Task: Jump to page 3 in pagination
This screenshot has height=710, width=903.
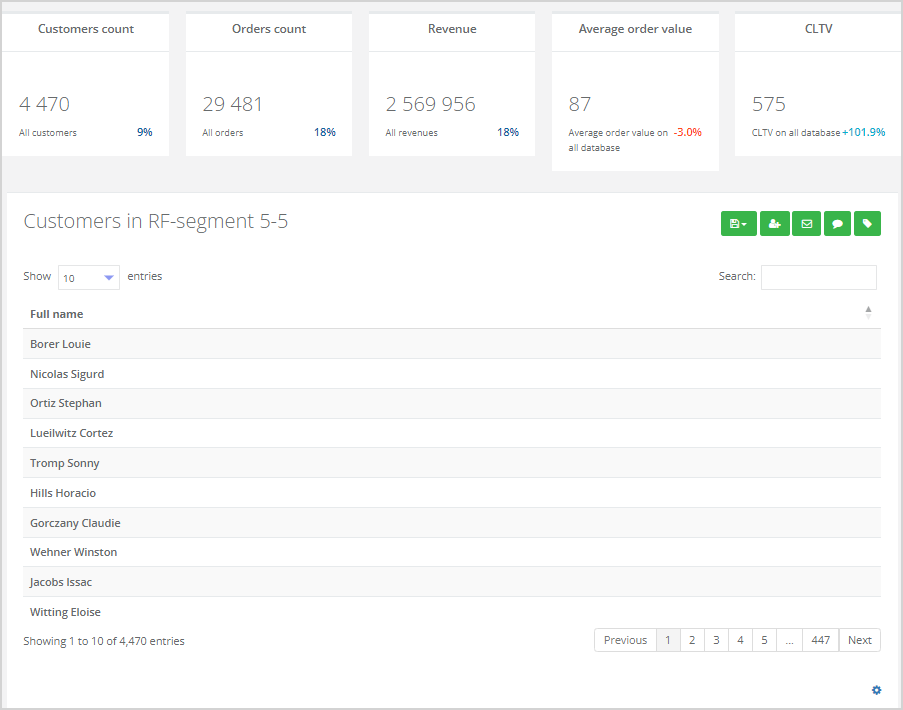Action: coord(716,640)
